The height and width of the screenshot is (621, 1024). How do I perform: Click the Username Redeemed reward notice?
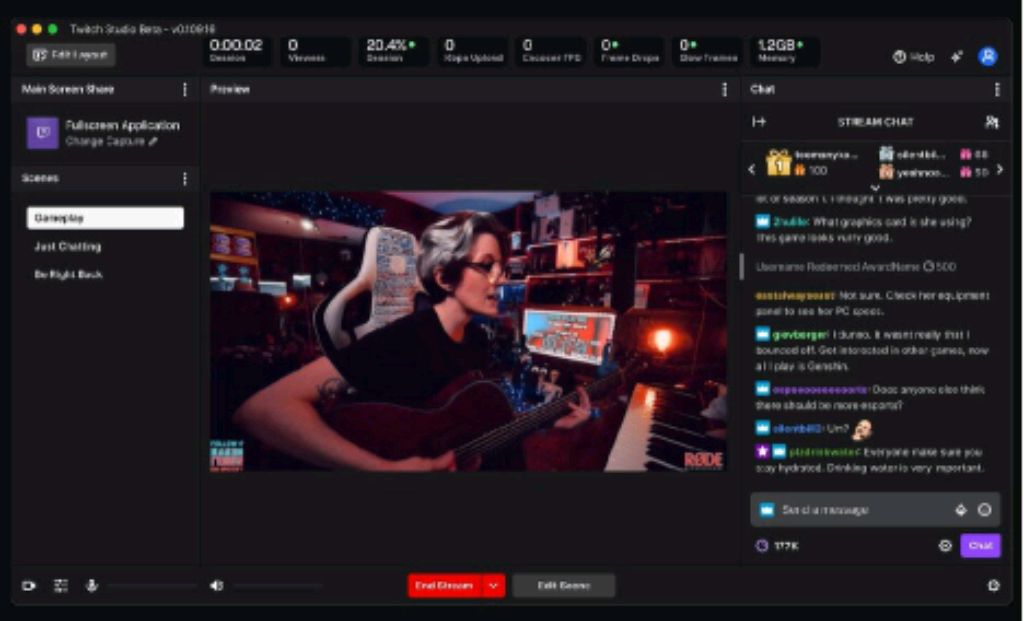[856, 266]
